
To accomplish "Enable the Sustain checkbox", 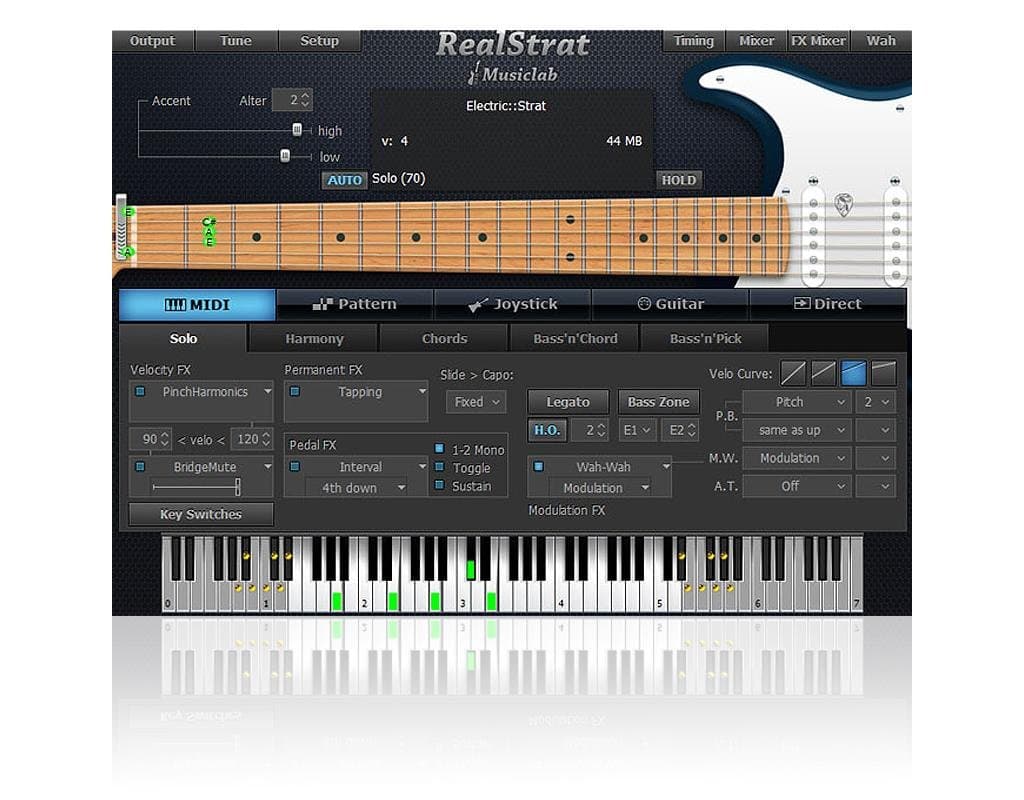I will pos(437,485).
